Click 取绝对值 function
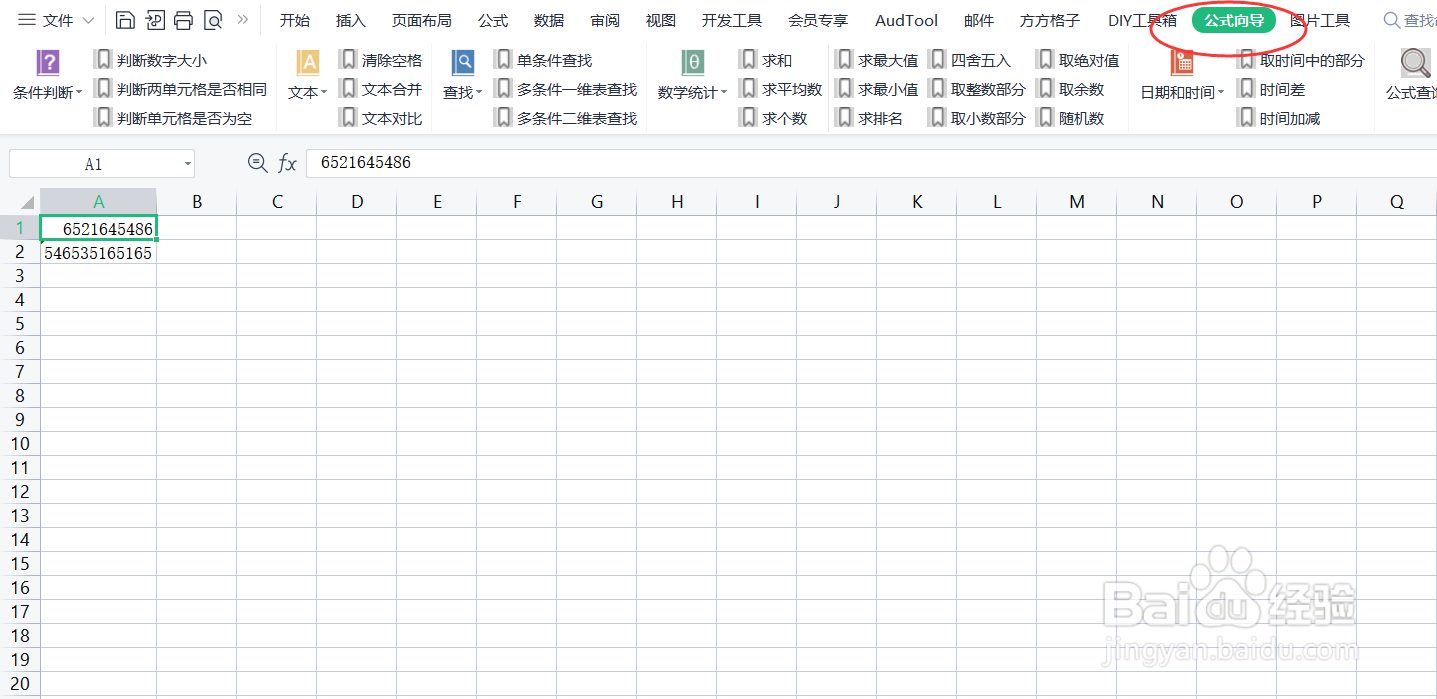 [x=1078, y=60]
